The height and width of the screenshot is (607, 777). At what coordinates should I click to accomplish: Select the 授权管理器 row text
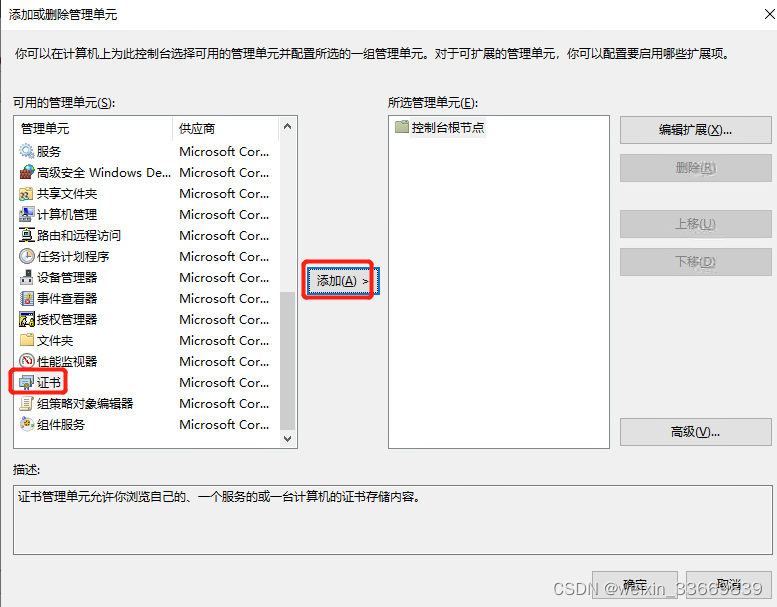point(67,320)
